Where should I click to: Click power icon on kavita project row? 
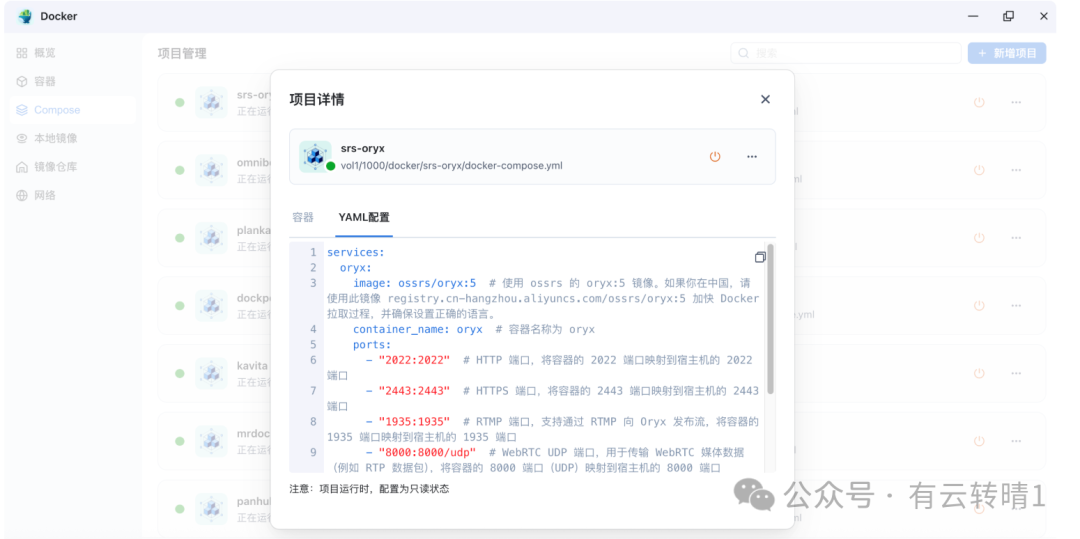click(x=979, y=373)
